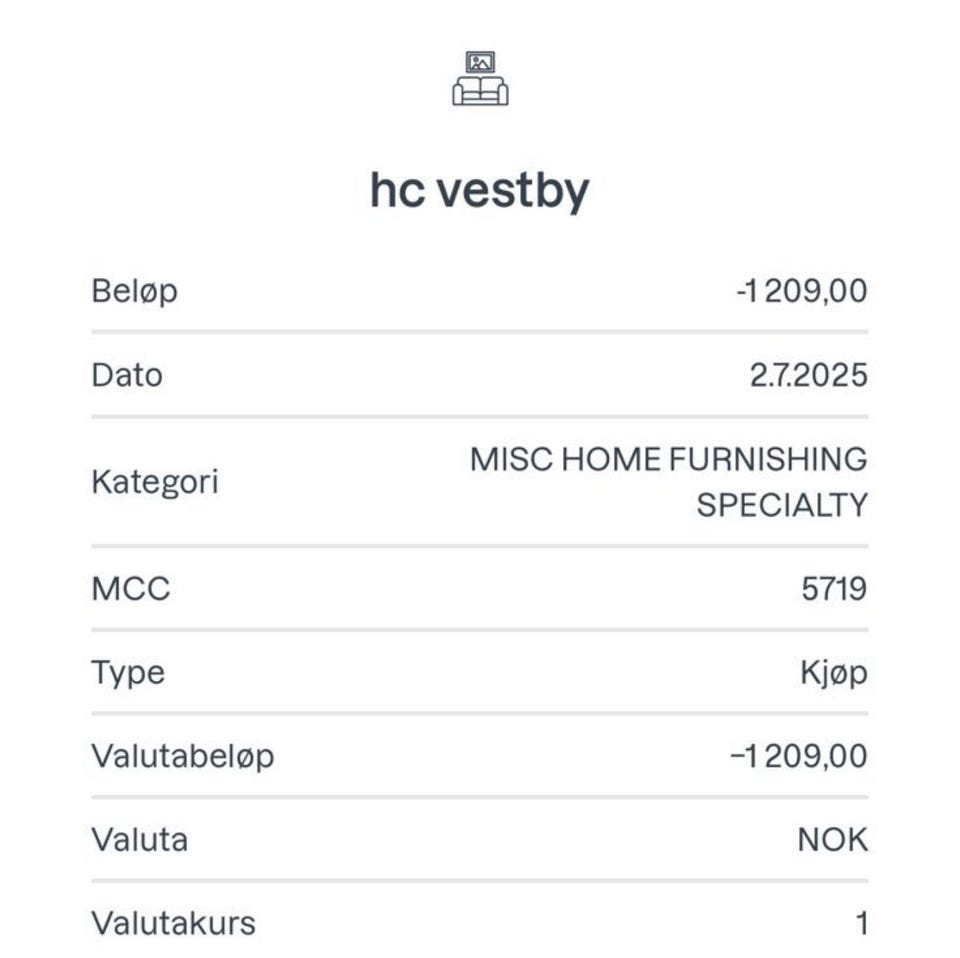The image size is (960, 958).
Task: Click the Kjøp type value
Action: (833, 673)
